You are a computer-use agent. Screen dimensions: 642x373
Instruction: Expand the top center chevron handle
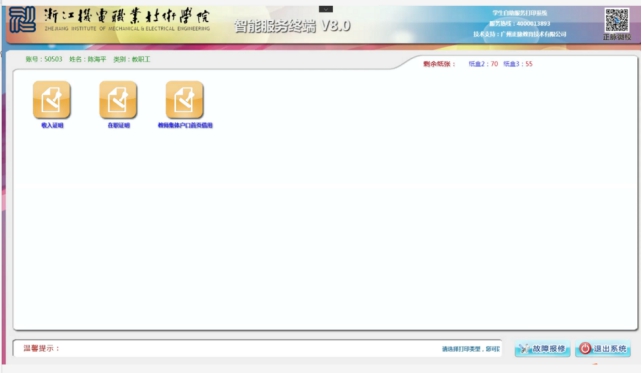coord(326,9)
